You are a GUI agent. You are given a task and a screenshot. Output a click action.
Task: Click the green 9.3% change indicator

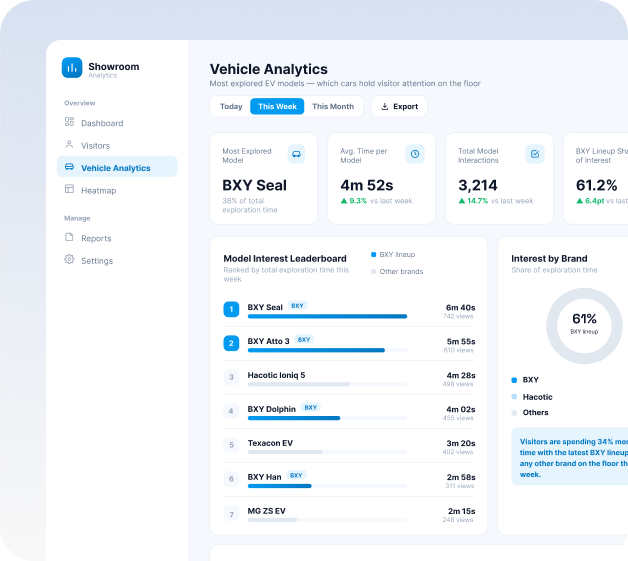pos(354,201)
